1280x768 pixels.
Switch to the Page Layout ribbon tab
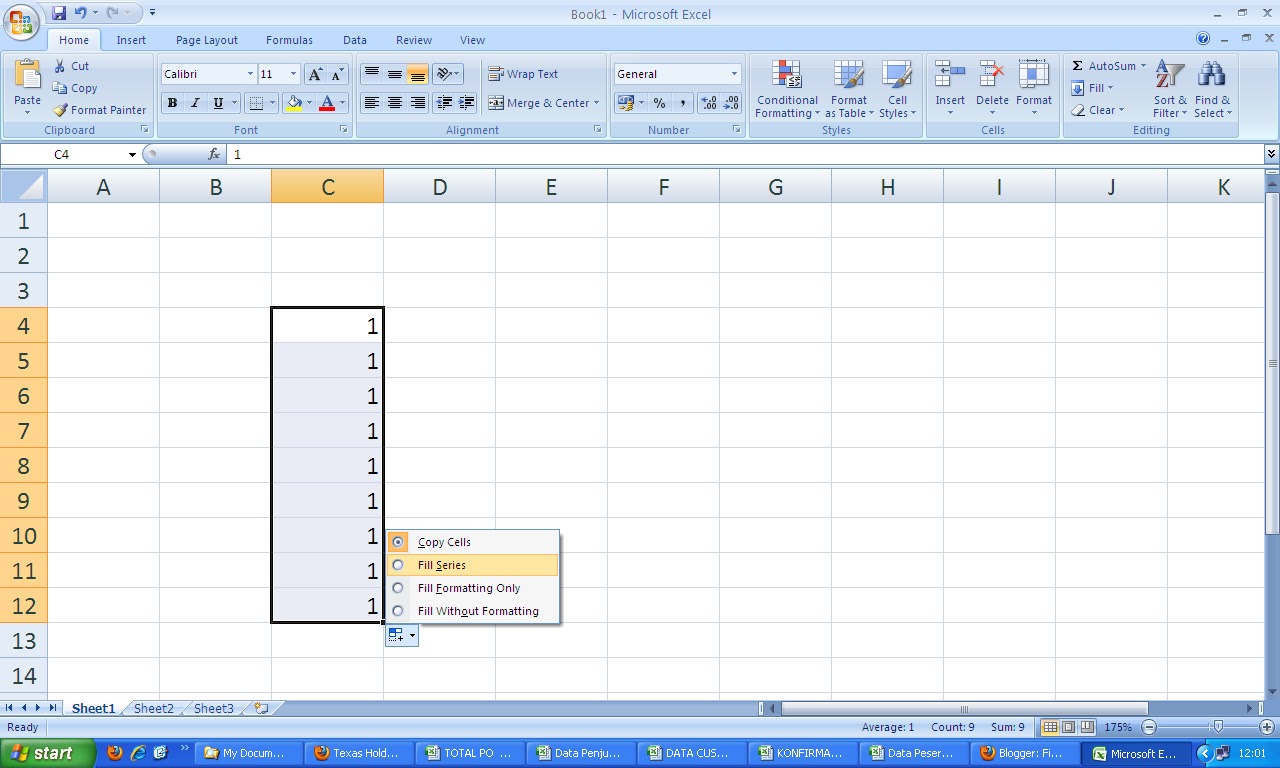[x=206, y=40]
